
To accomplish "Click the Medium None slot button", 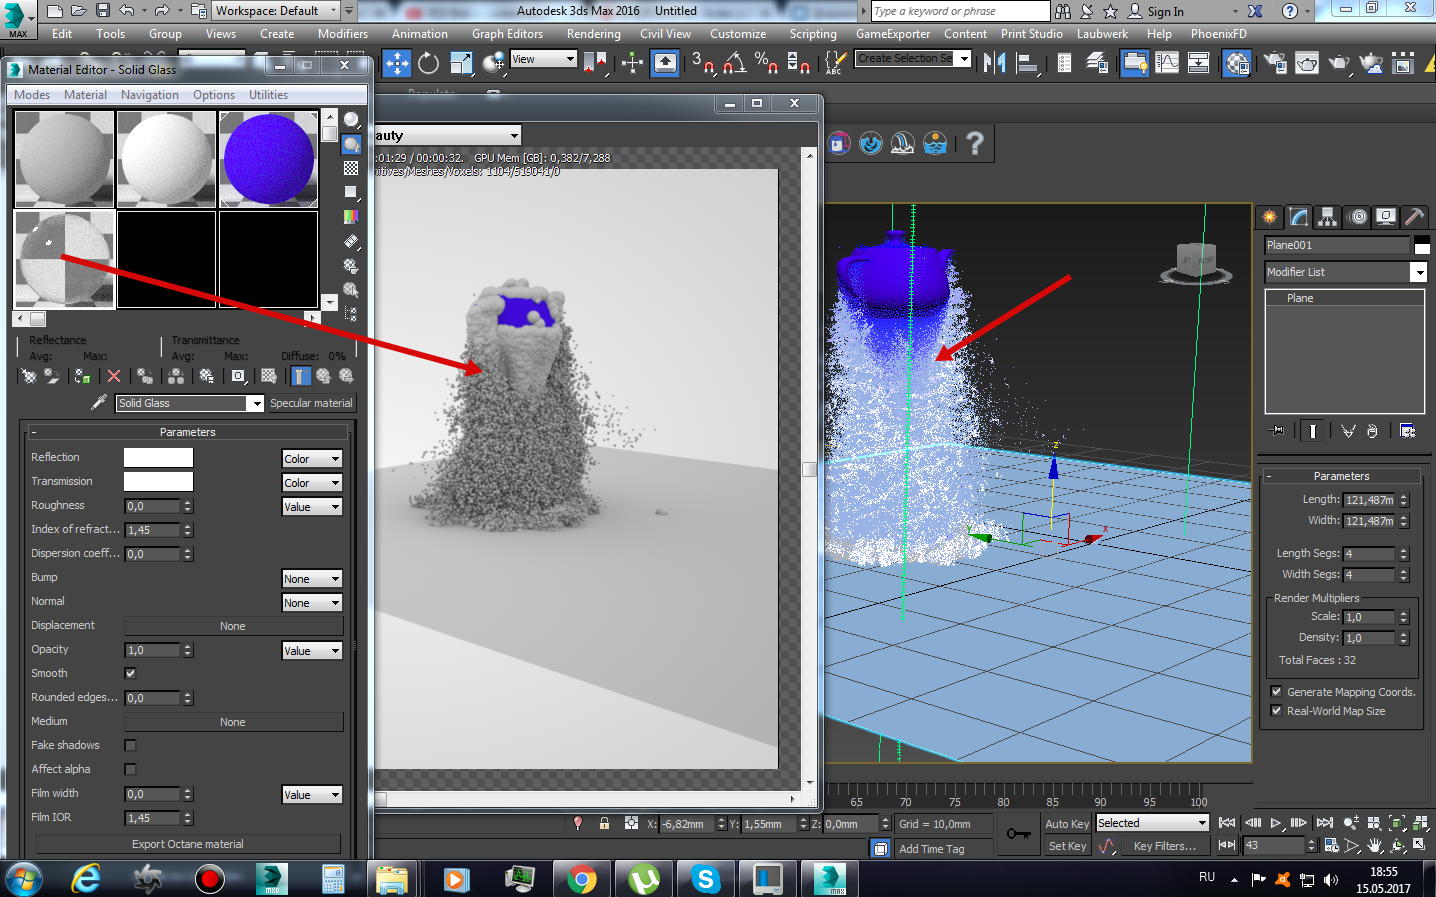I will click(233, 722).
